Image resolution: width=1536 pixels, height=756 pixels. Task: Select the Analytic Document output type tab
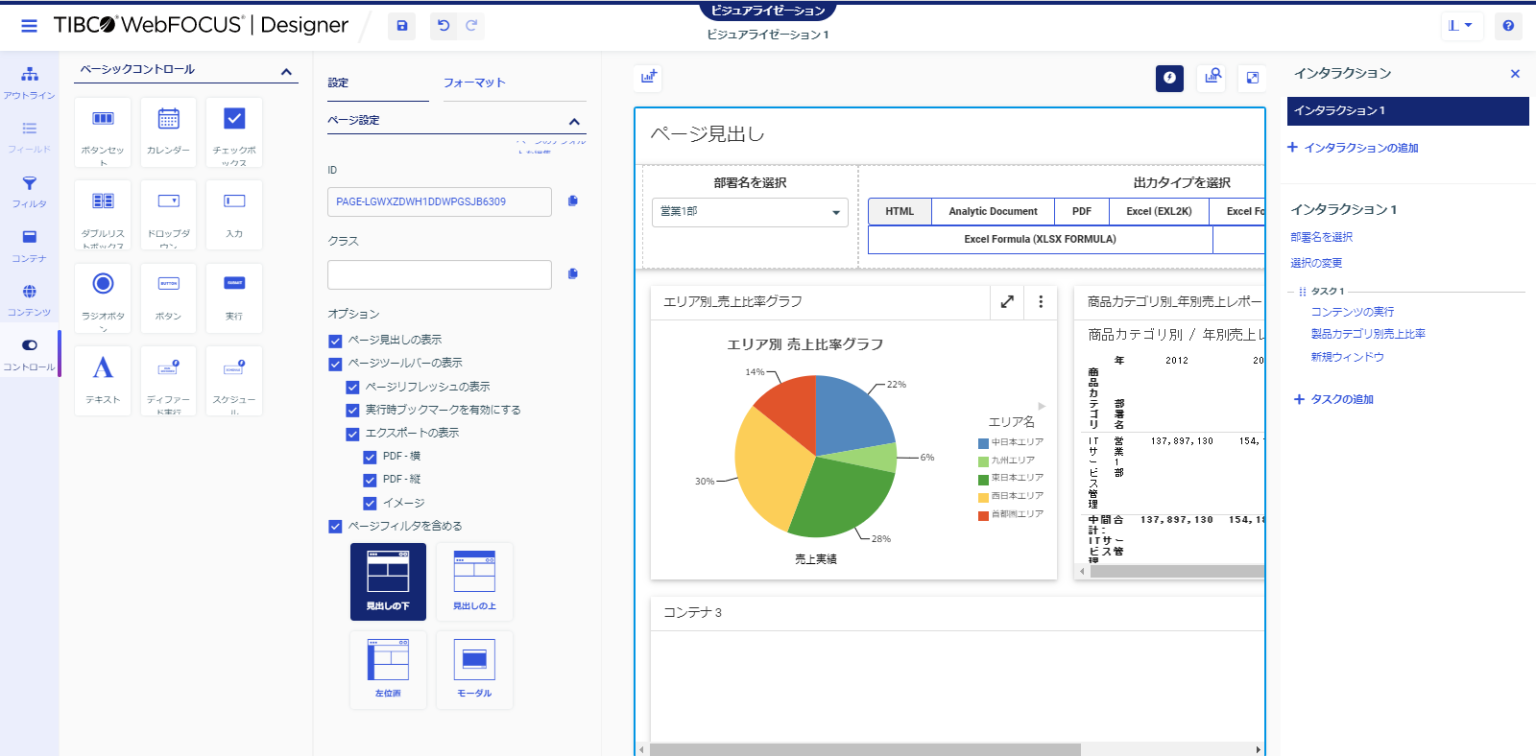992,211
